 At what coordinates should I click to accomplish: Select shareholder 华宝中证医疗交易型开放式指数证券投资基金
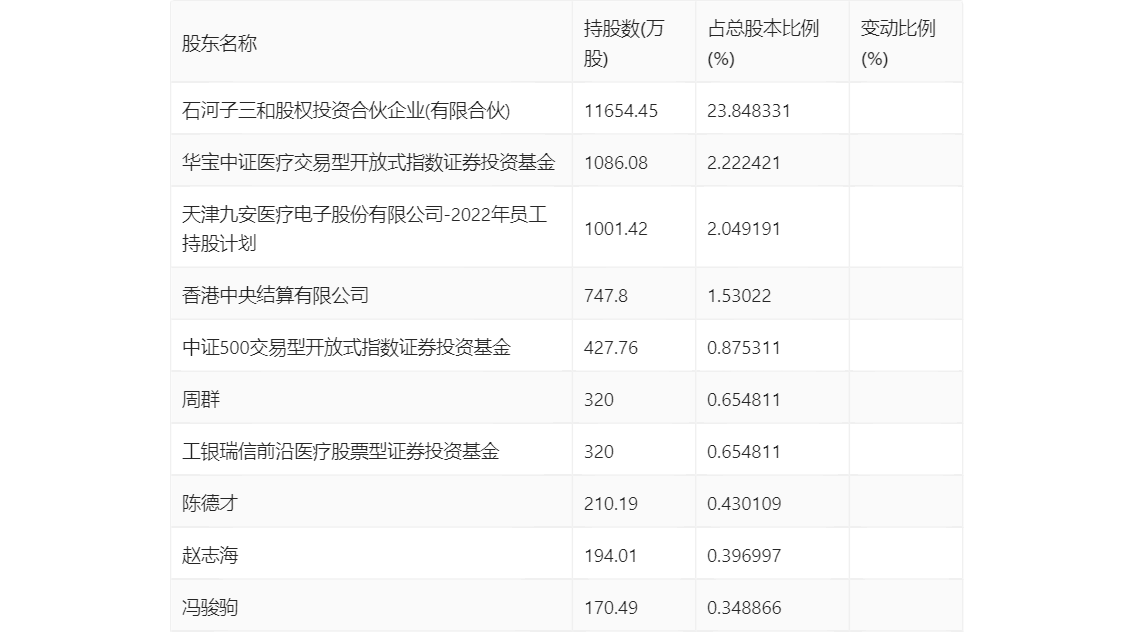[368, 163]
